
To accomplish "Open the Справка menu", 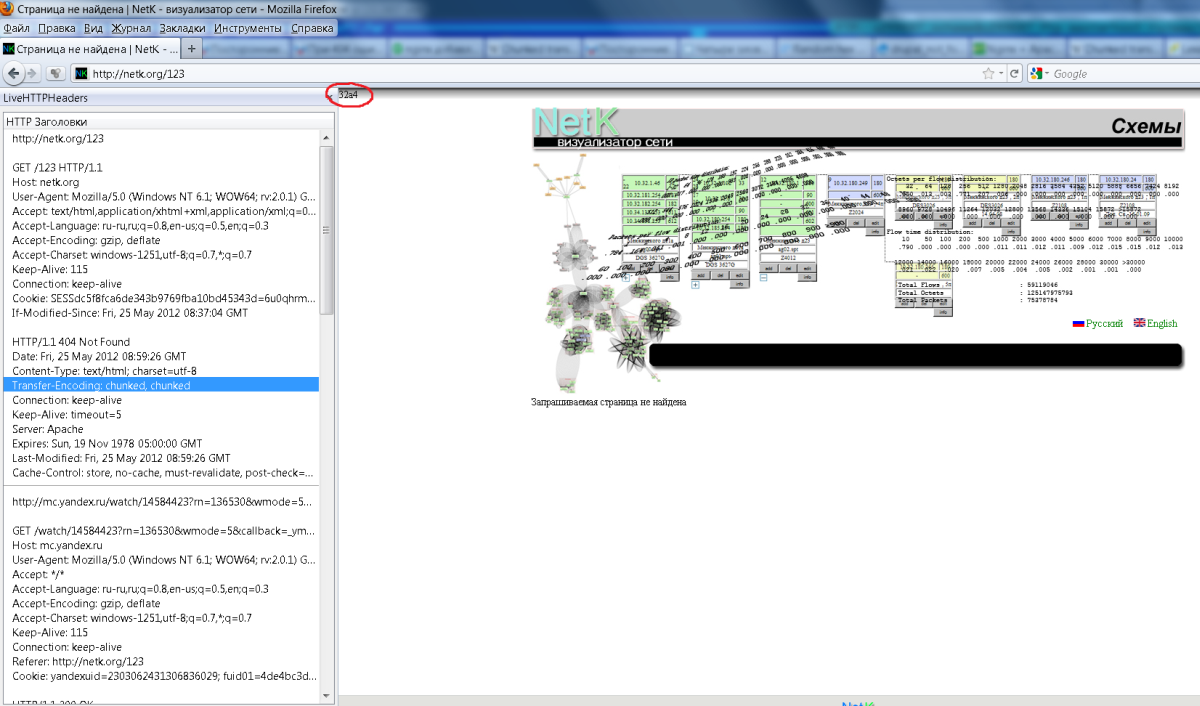I will (x=312, y=28).
